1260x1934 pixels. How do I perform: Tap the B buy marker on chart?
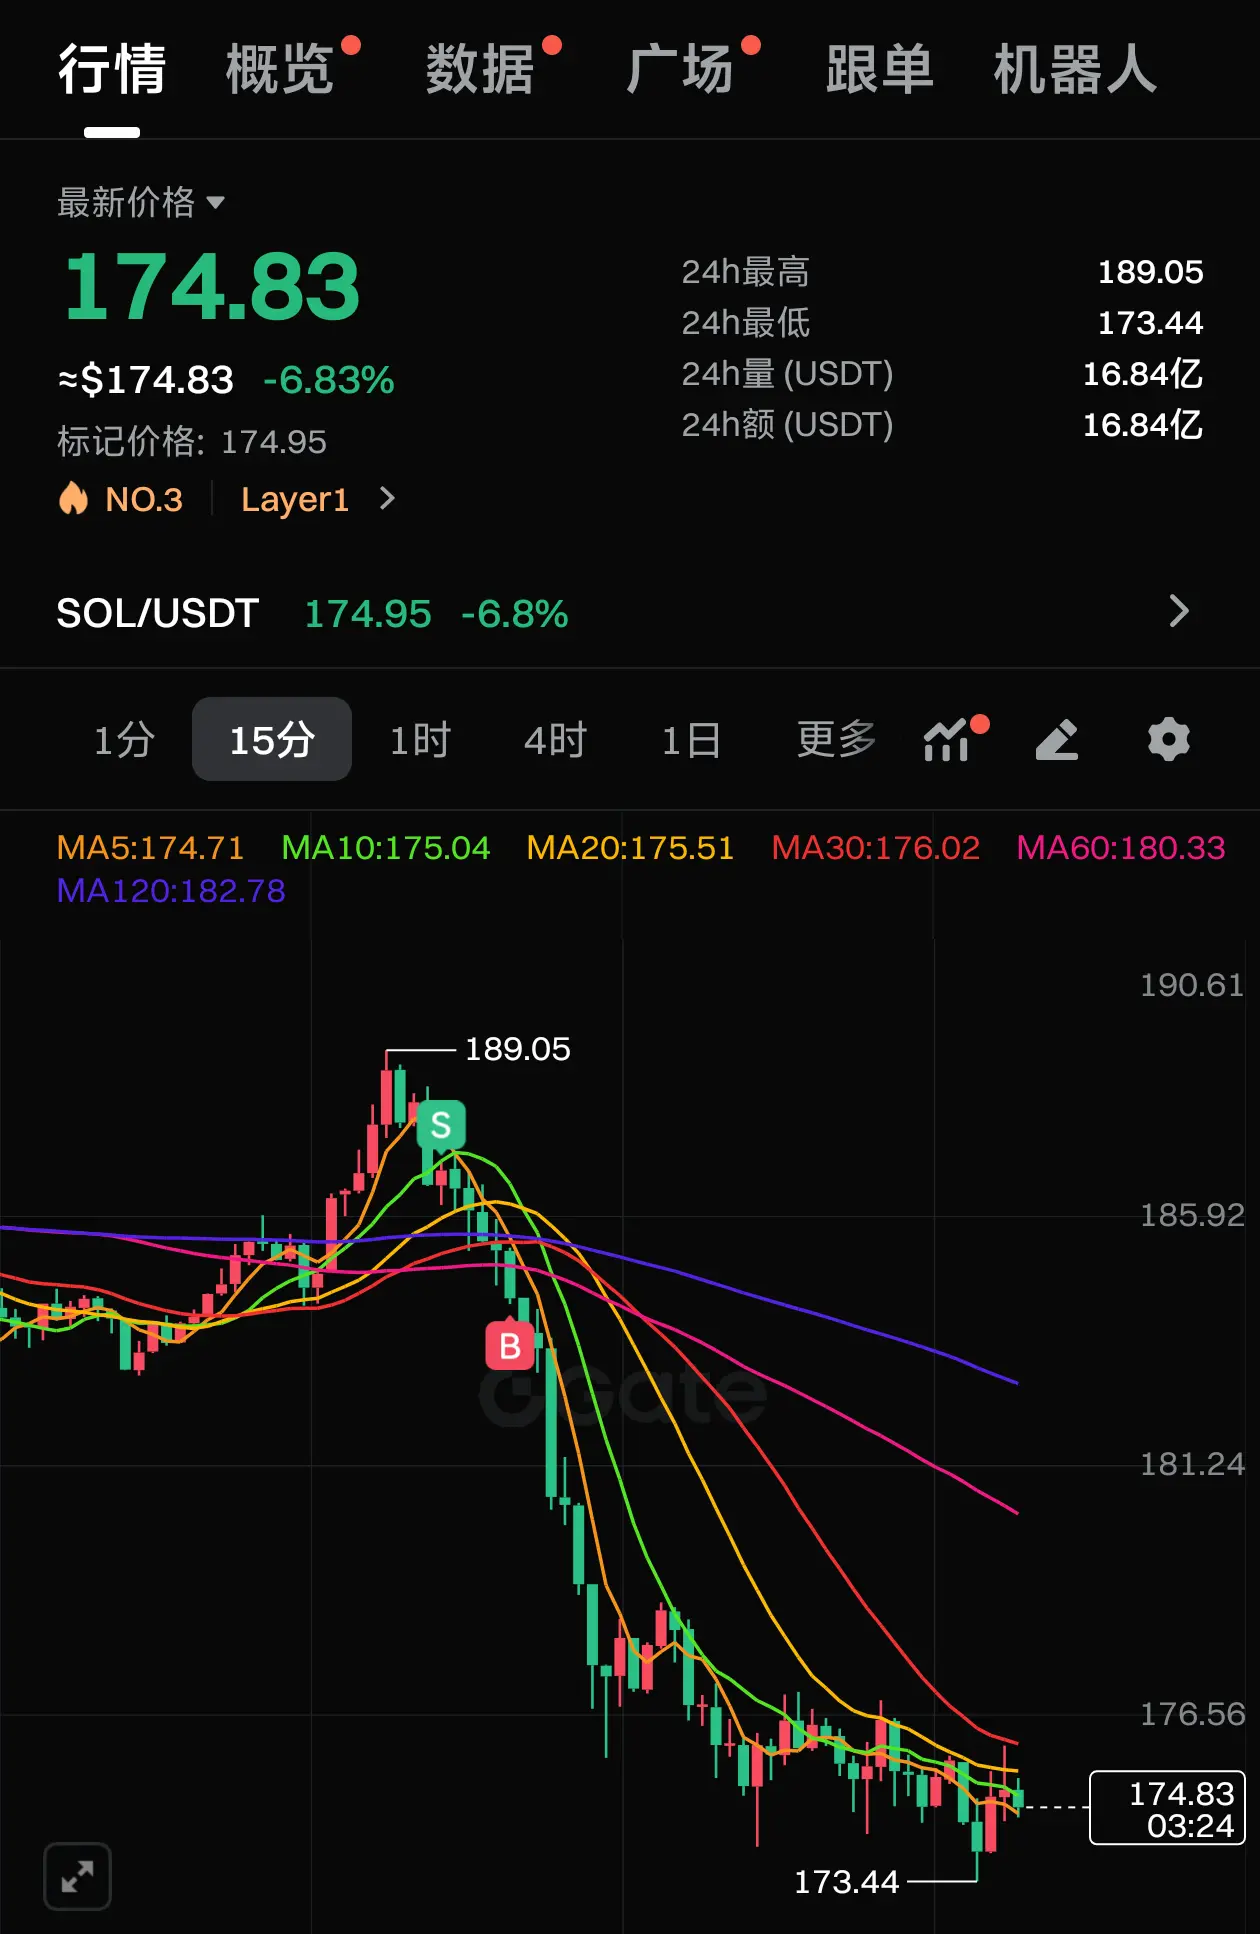tap(510, 1346)
